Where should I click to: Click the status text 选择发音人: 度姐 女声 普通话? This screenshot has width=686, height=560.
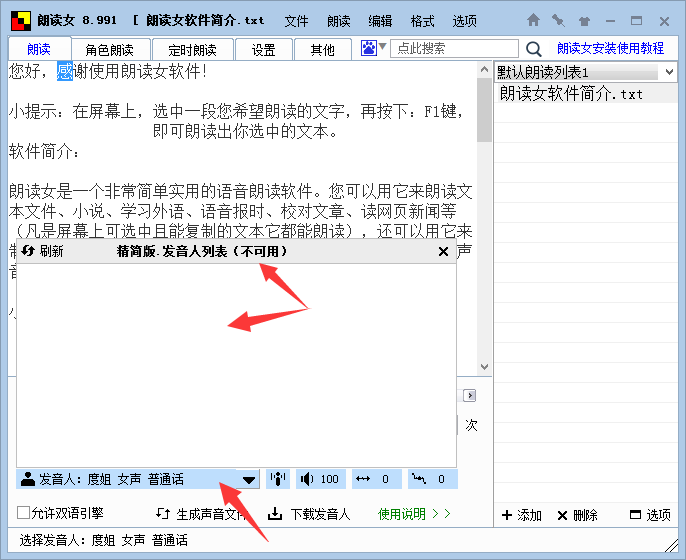(x=103, y=540)
